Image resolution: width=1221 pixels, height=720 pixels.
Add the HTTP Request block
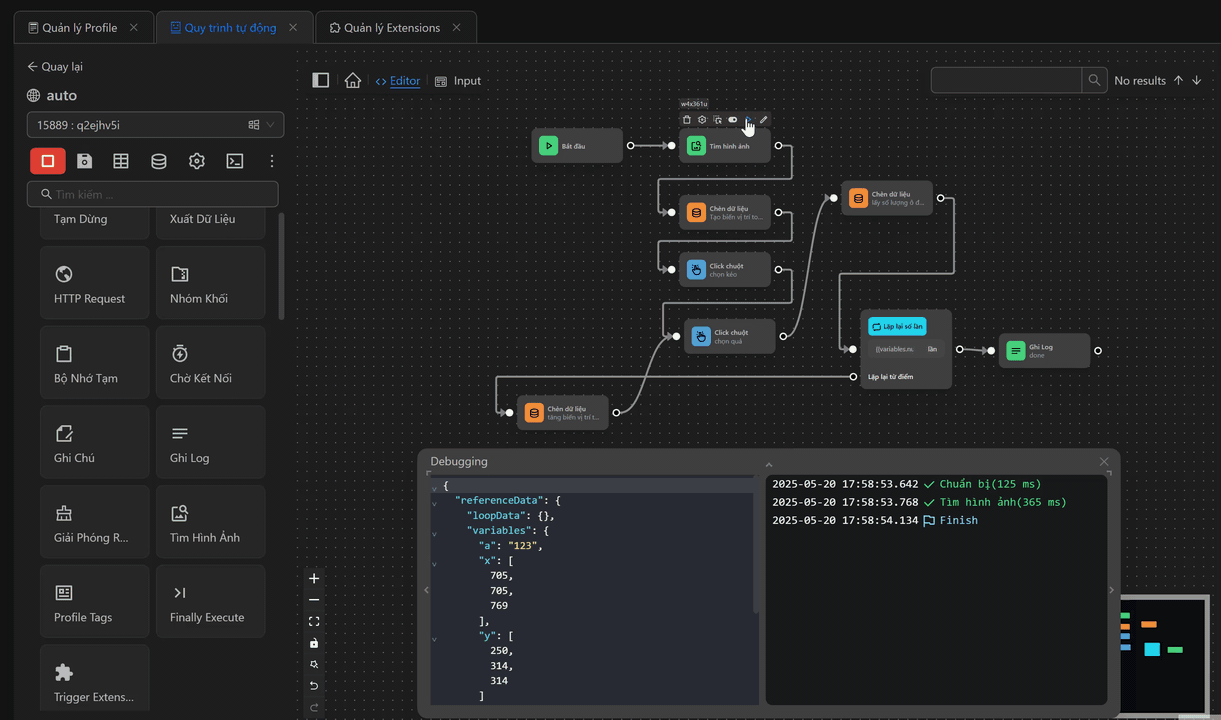tap(95, 284)
